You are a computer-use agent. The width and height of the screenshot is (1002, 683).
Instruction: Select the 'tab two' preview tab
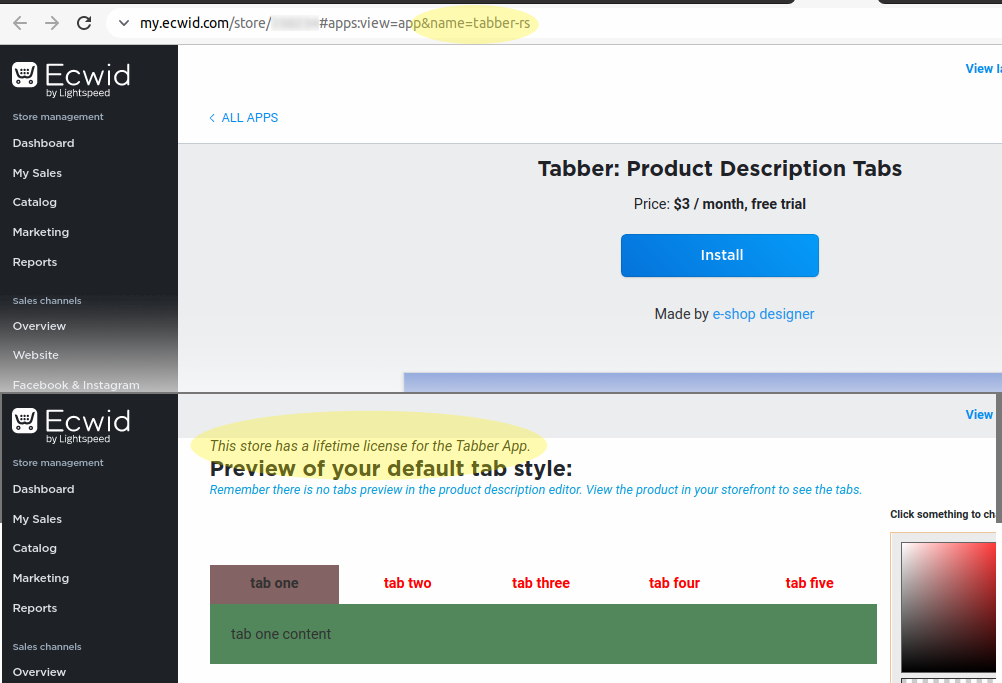407,583
